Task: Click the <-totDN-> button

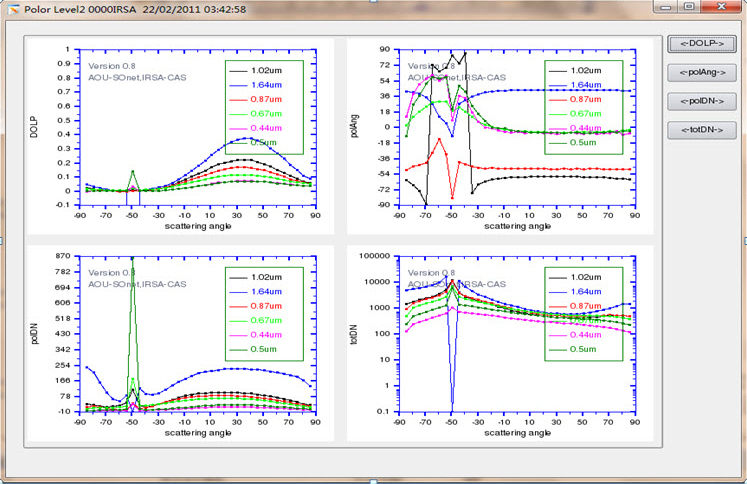Action: tap(702, 129)
